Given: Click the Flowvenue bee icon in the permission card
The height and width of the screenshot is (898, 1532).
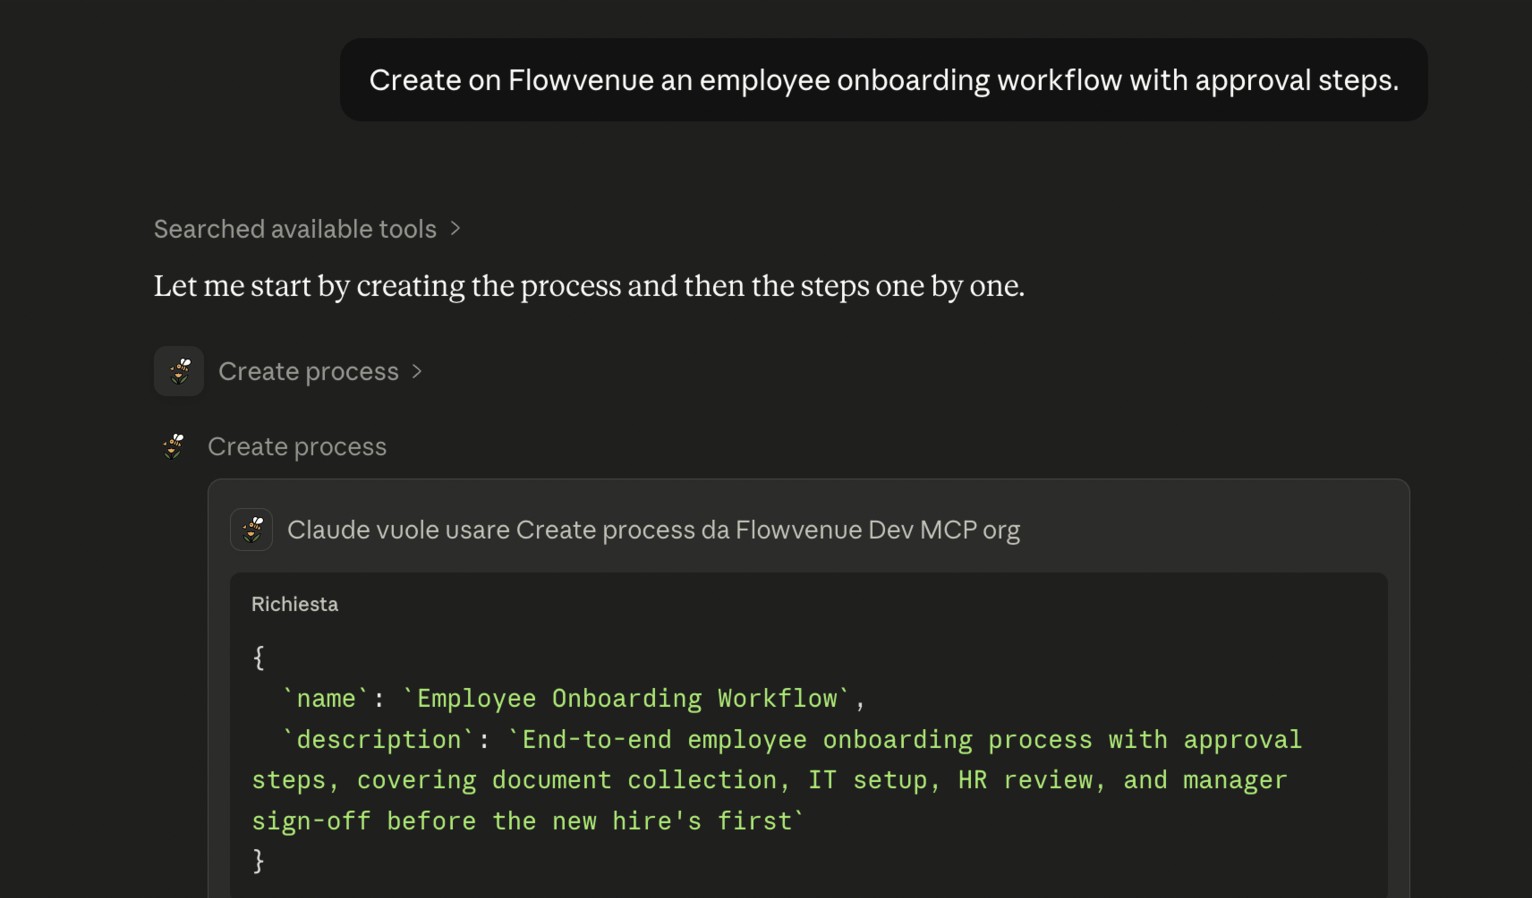Looking at the screenshot, I should pos(252,529).
